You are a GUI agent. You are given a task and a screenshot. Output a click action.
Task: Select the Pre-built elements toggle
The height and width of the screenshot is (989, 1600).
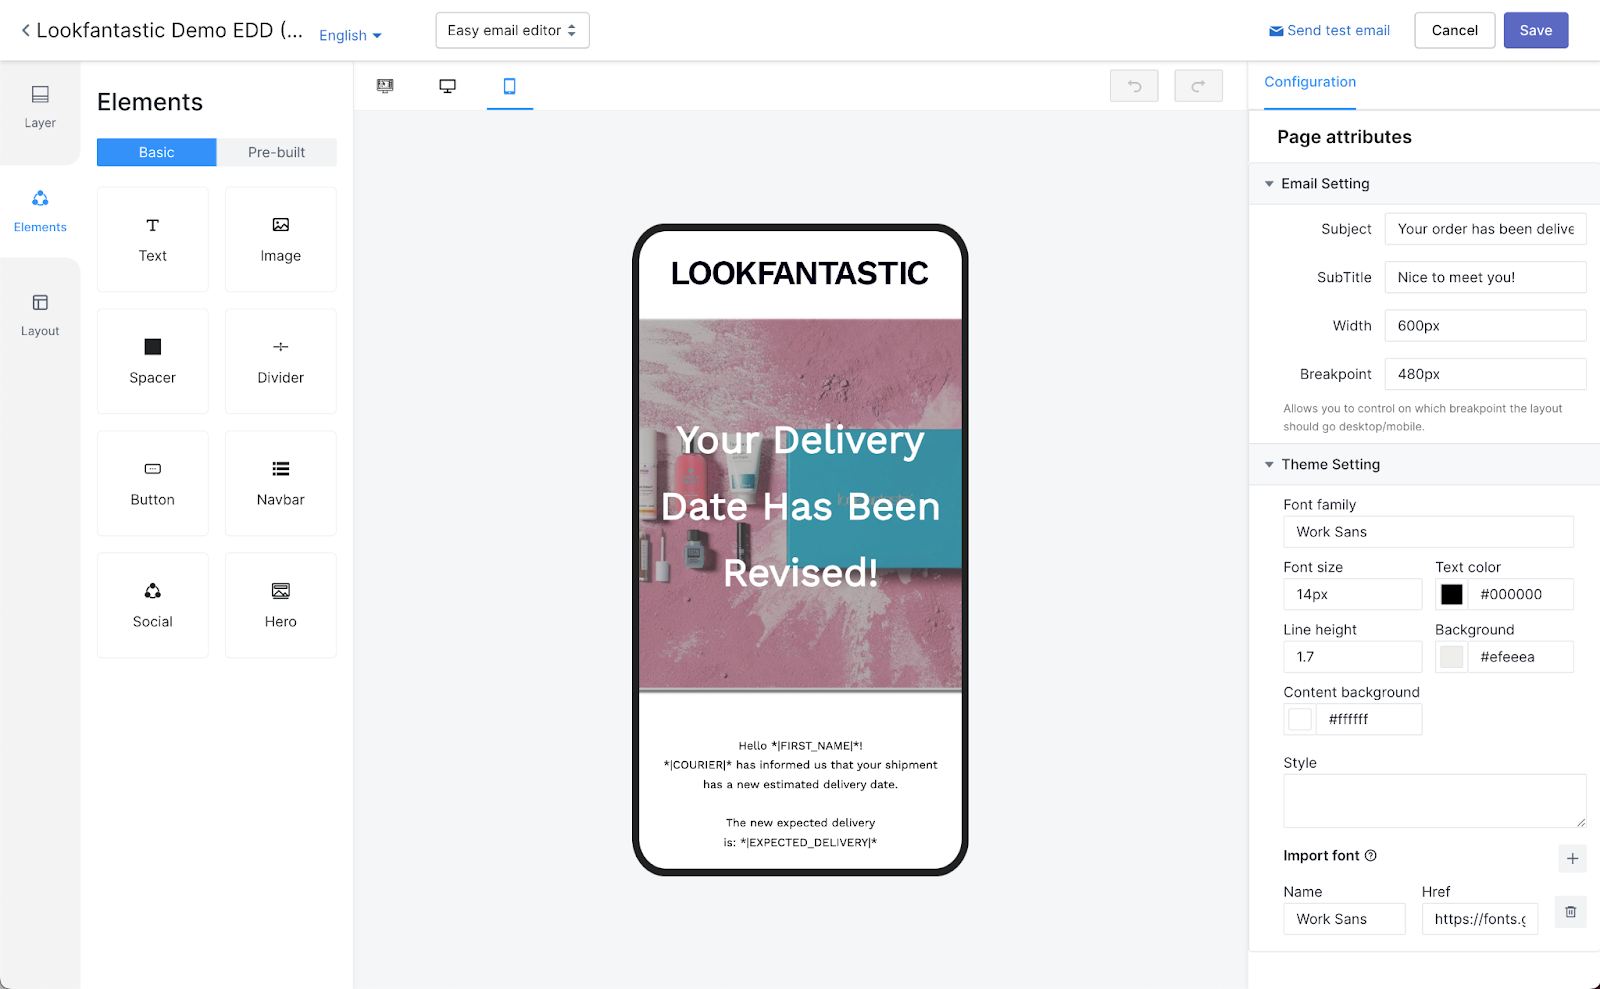276,152
